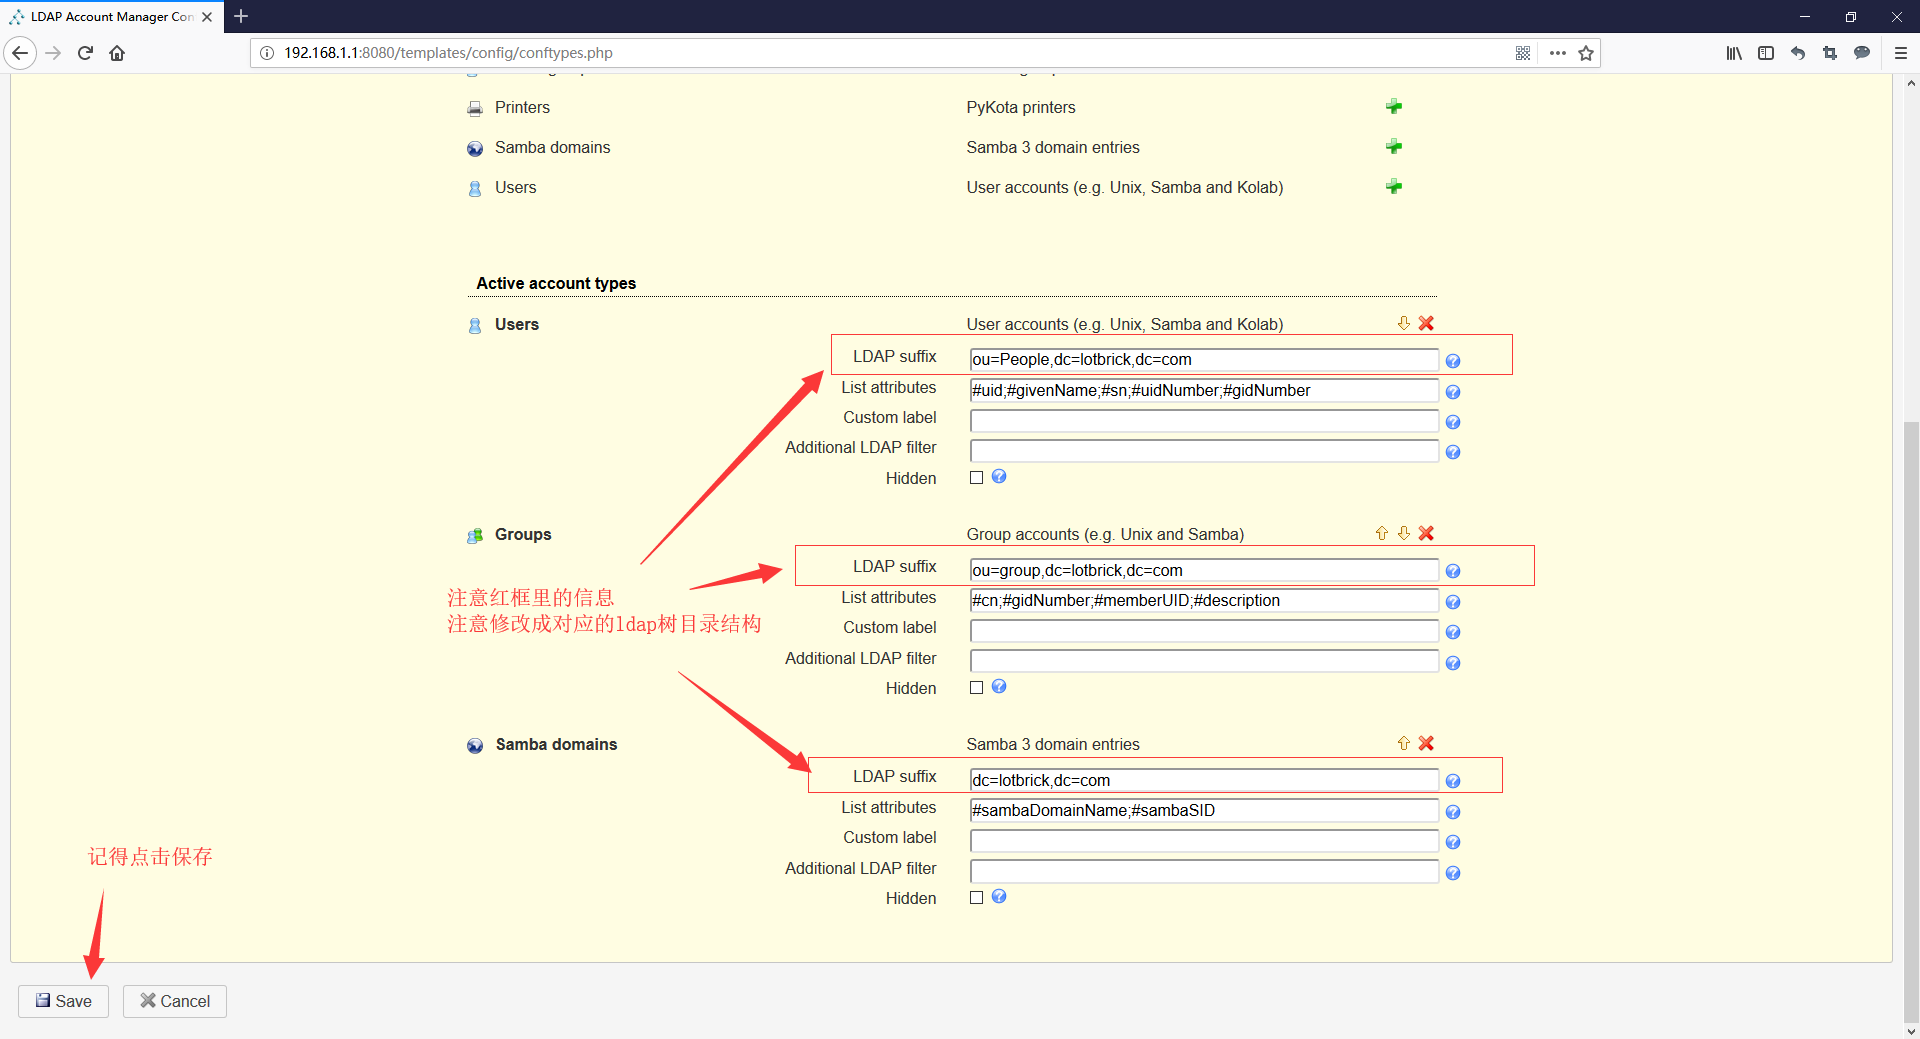Open help for Groups Hidden option
1920x1039 pixels.
(x=999, y=687)
